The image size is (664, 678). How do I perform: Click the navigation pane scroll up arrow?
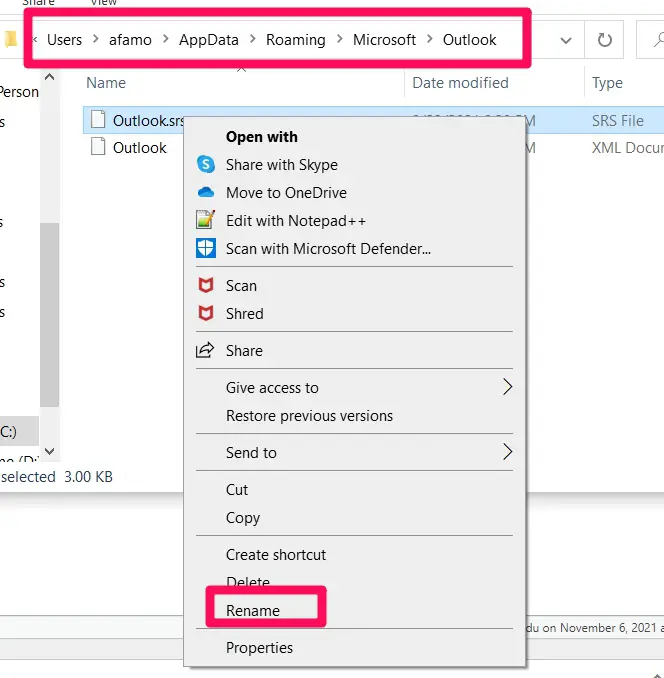(x=50, y=77)
